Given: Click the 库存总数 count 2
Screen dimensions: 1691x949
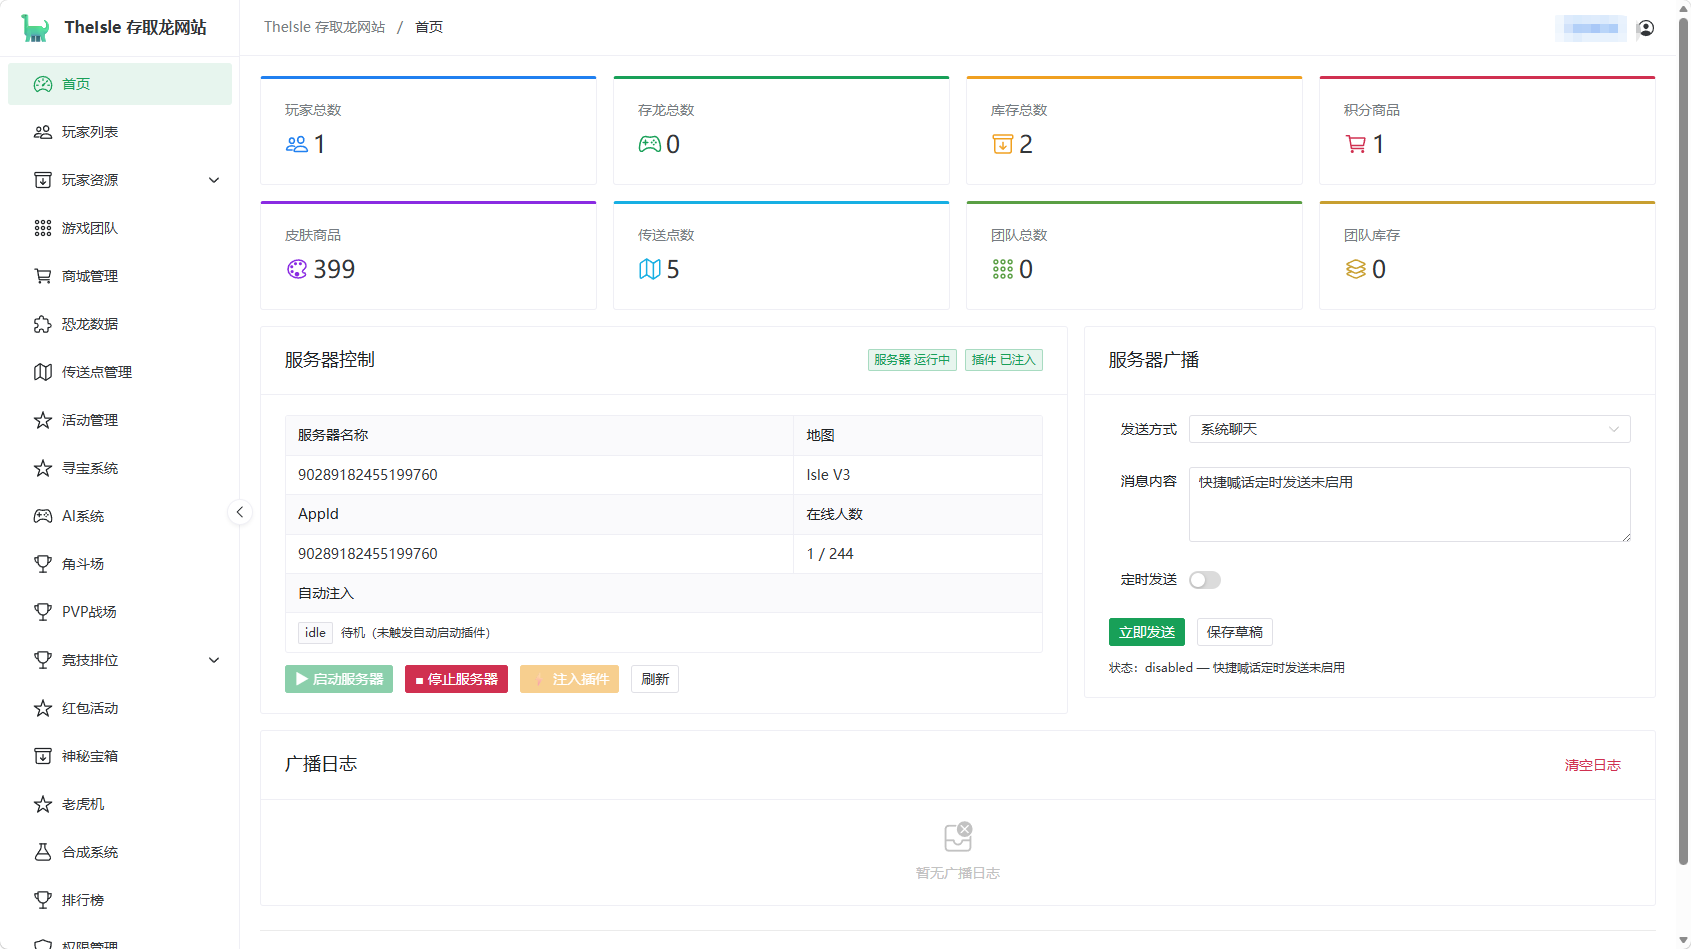Looking at the screenshot, I should [x=1026, y=144].
